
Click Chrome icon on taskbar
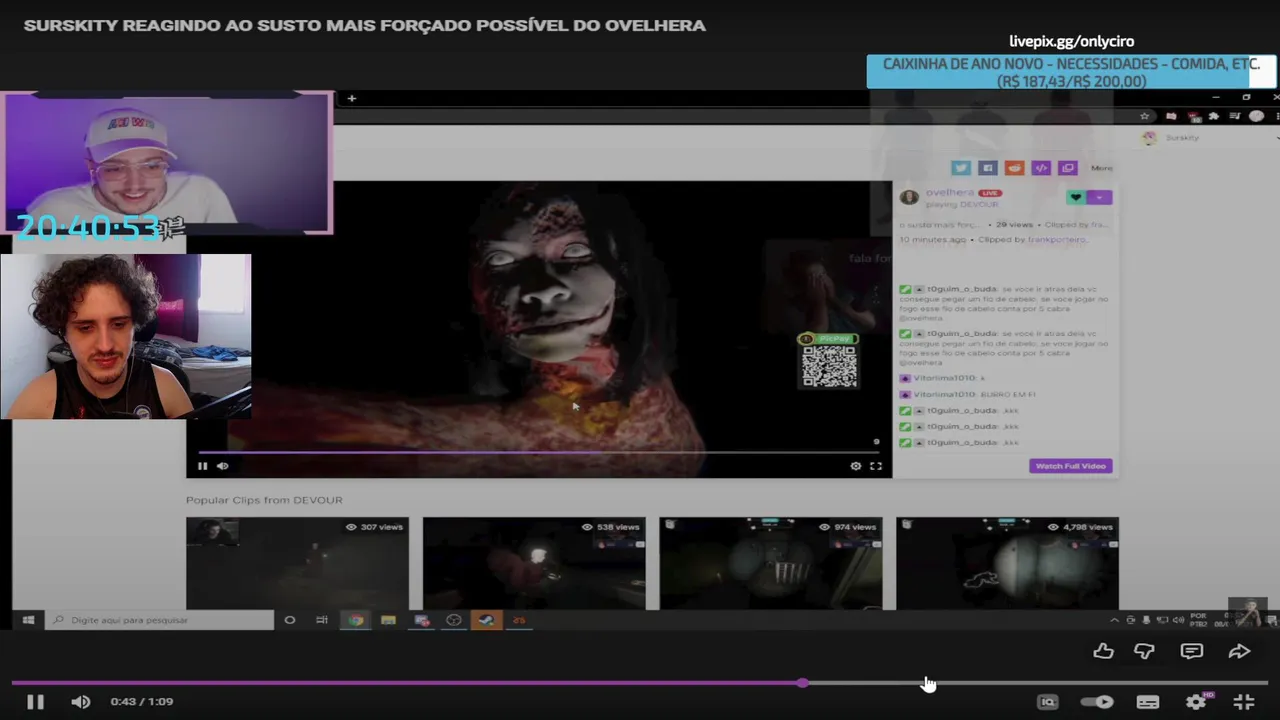click(356, 620)
